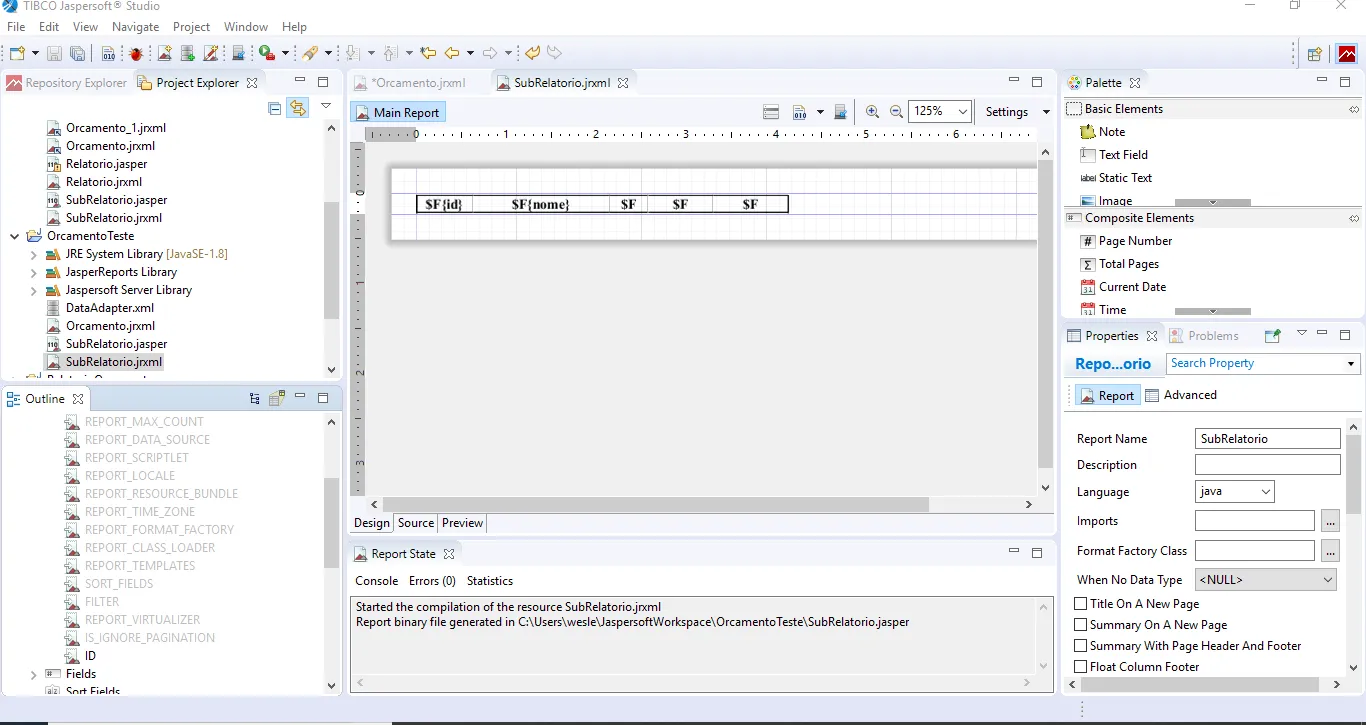Expand the JasperReports Library tree node
Screen dimensions: 1366x725
coord(34,272)
